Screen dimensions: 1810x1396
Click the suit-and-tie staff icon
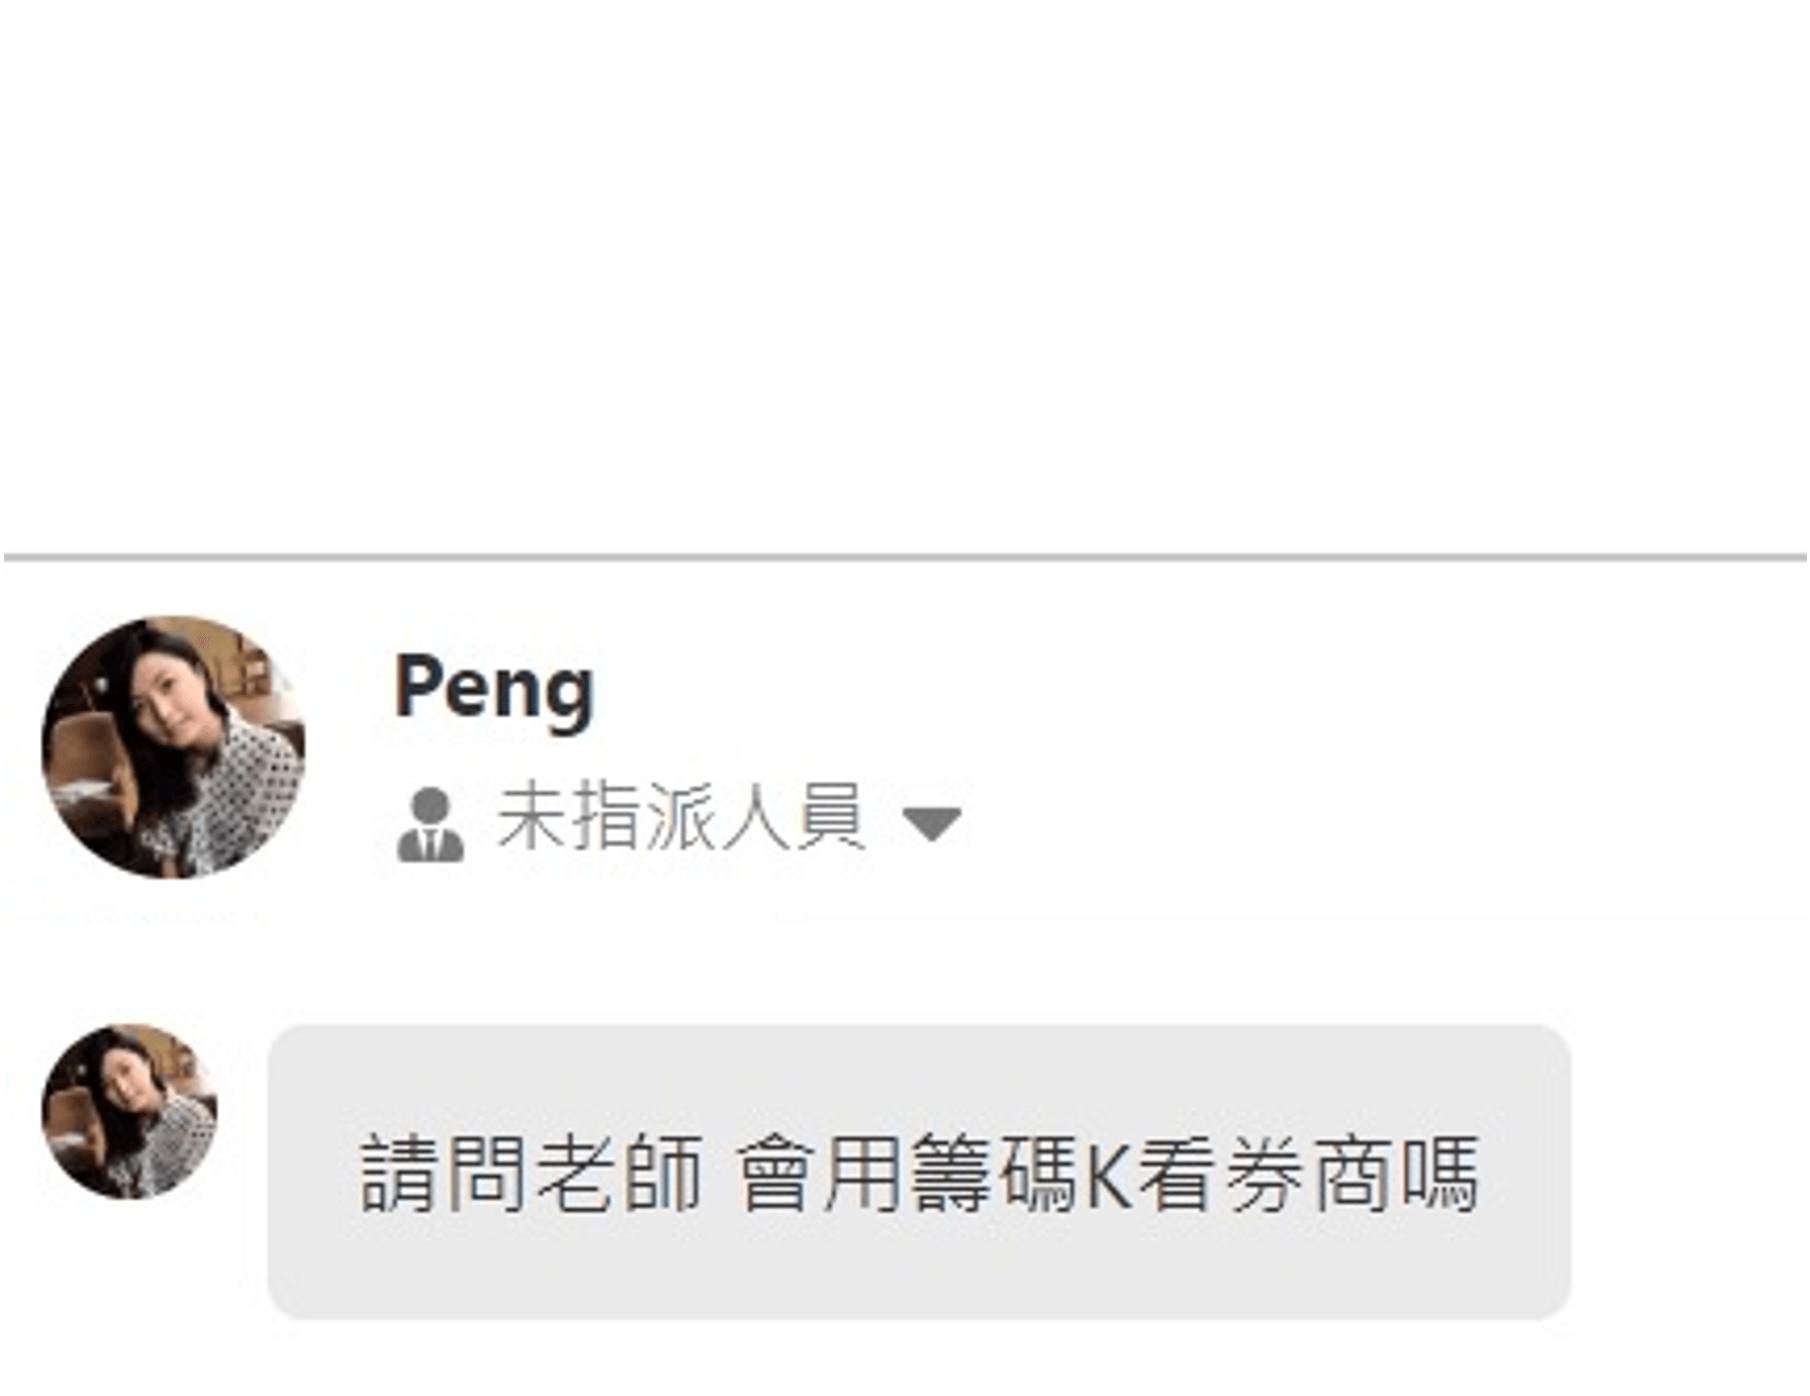pyautogui.click(x=431, y=824)
